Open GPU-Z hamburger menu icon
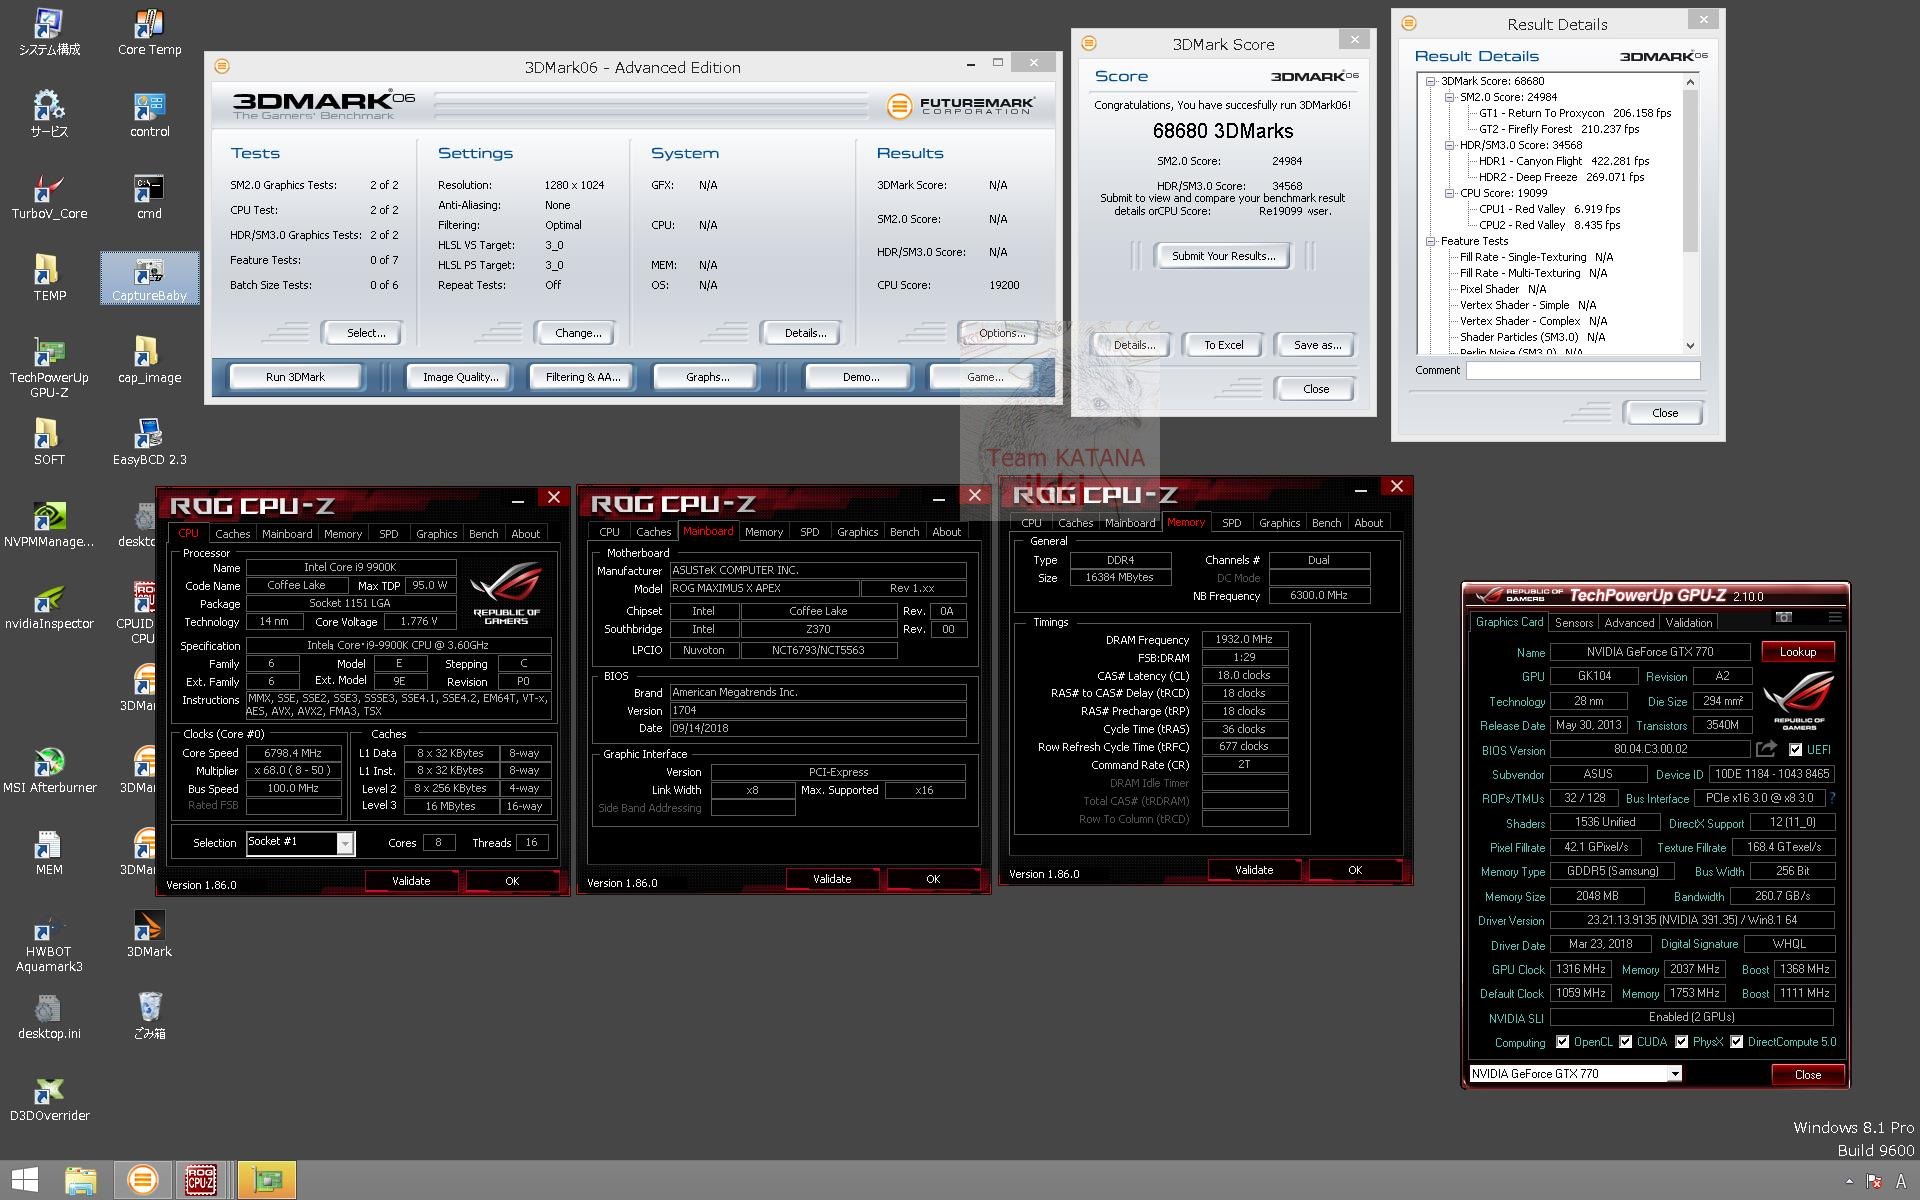 pyautogui.click(x=1834, y=618)
